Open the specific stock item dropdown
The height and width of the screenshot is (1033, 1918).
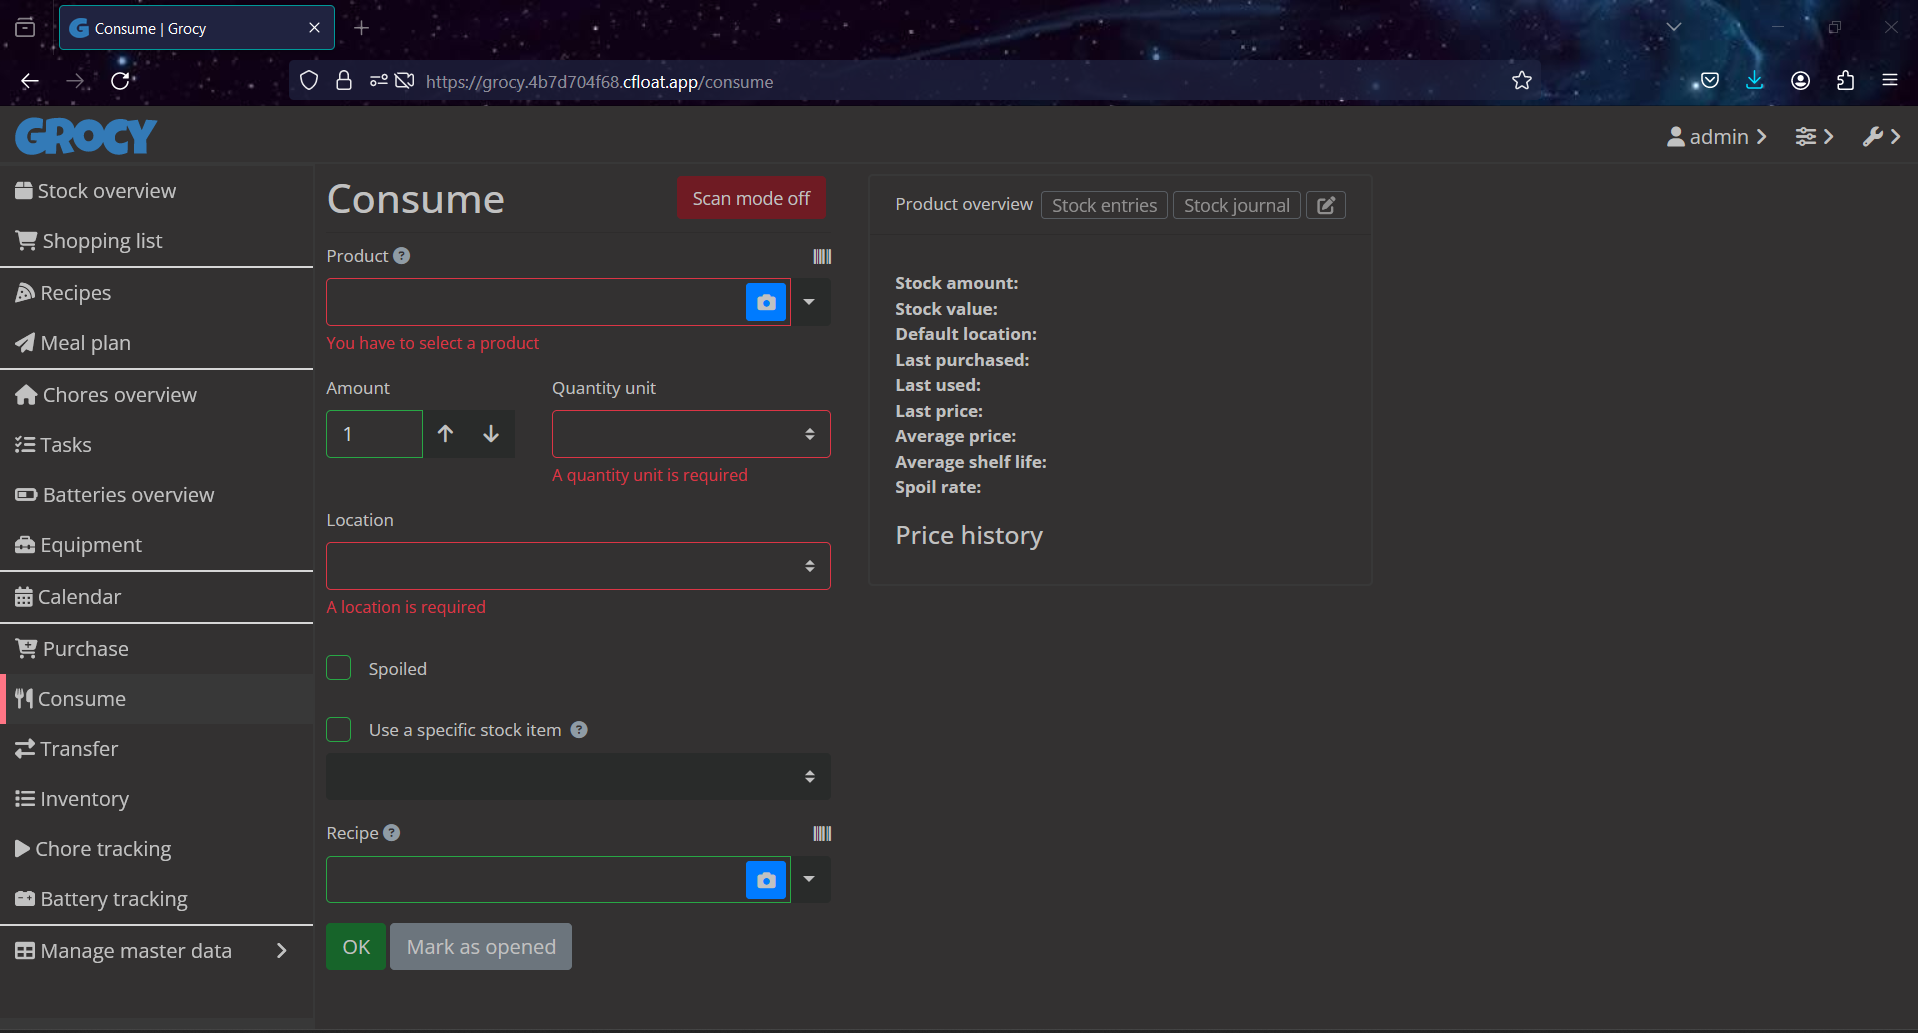click(578, 777)
